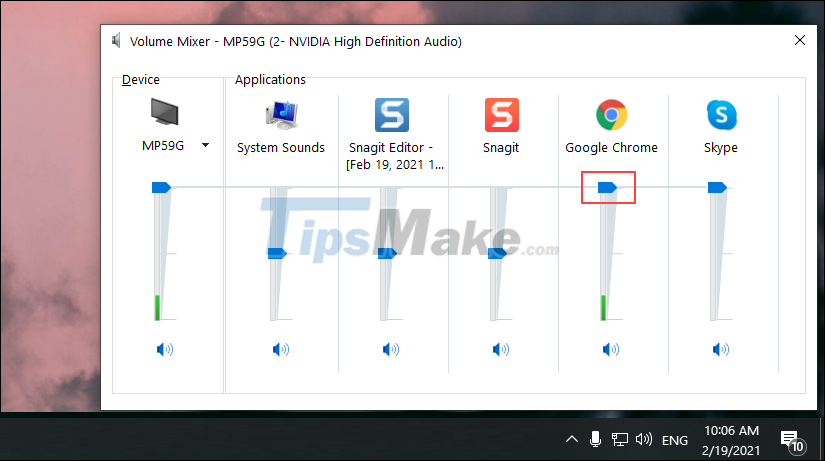
Task: Click the Device group heading
Action: click(x=140, y=79)
